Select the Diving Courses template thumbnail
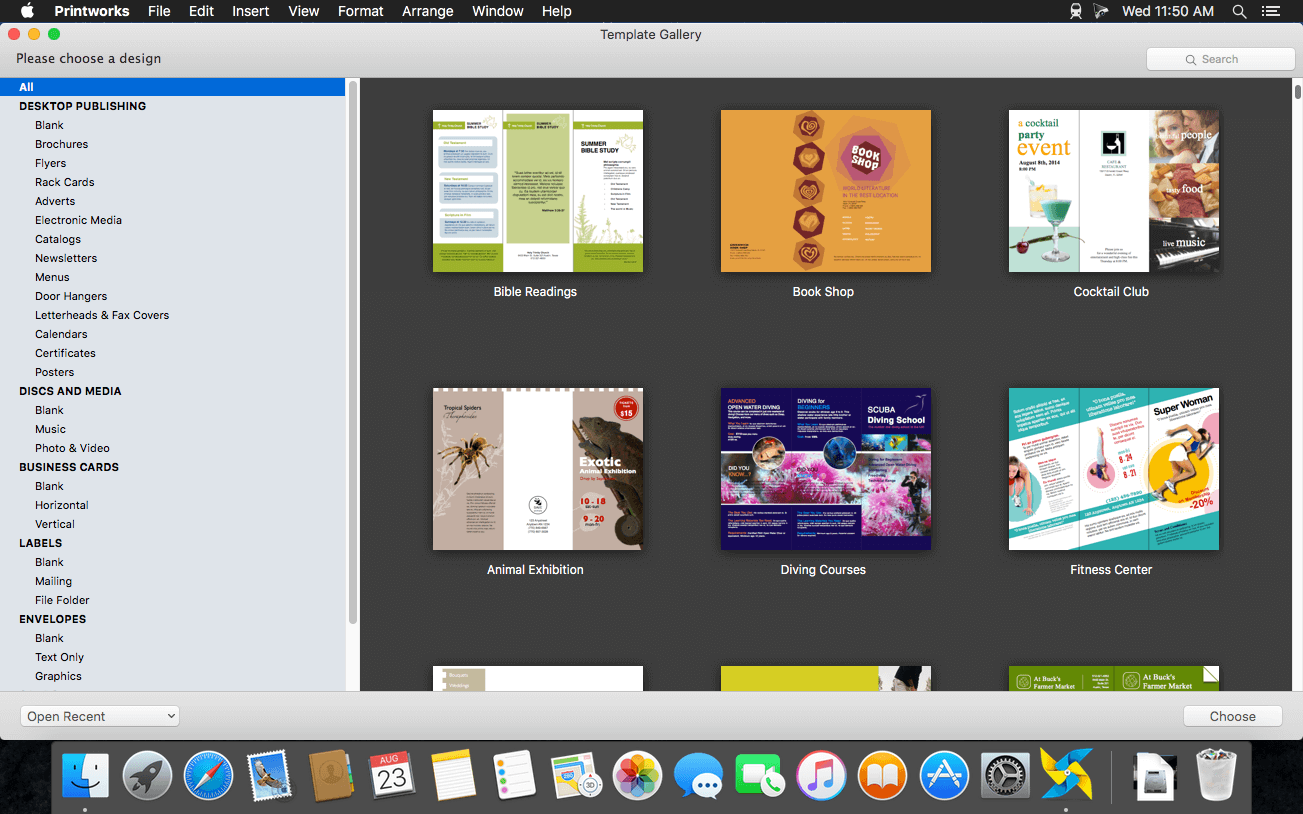1303x814 pixels. click(826, 469)
